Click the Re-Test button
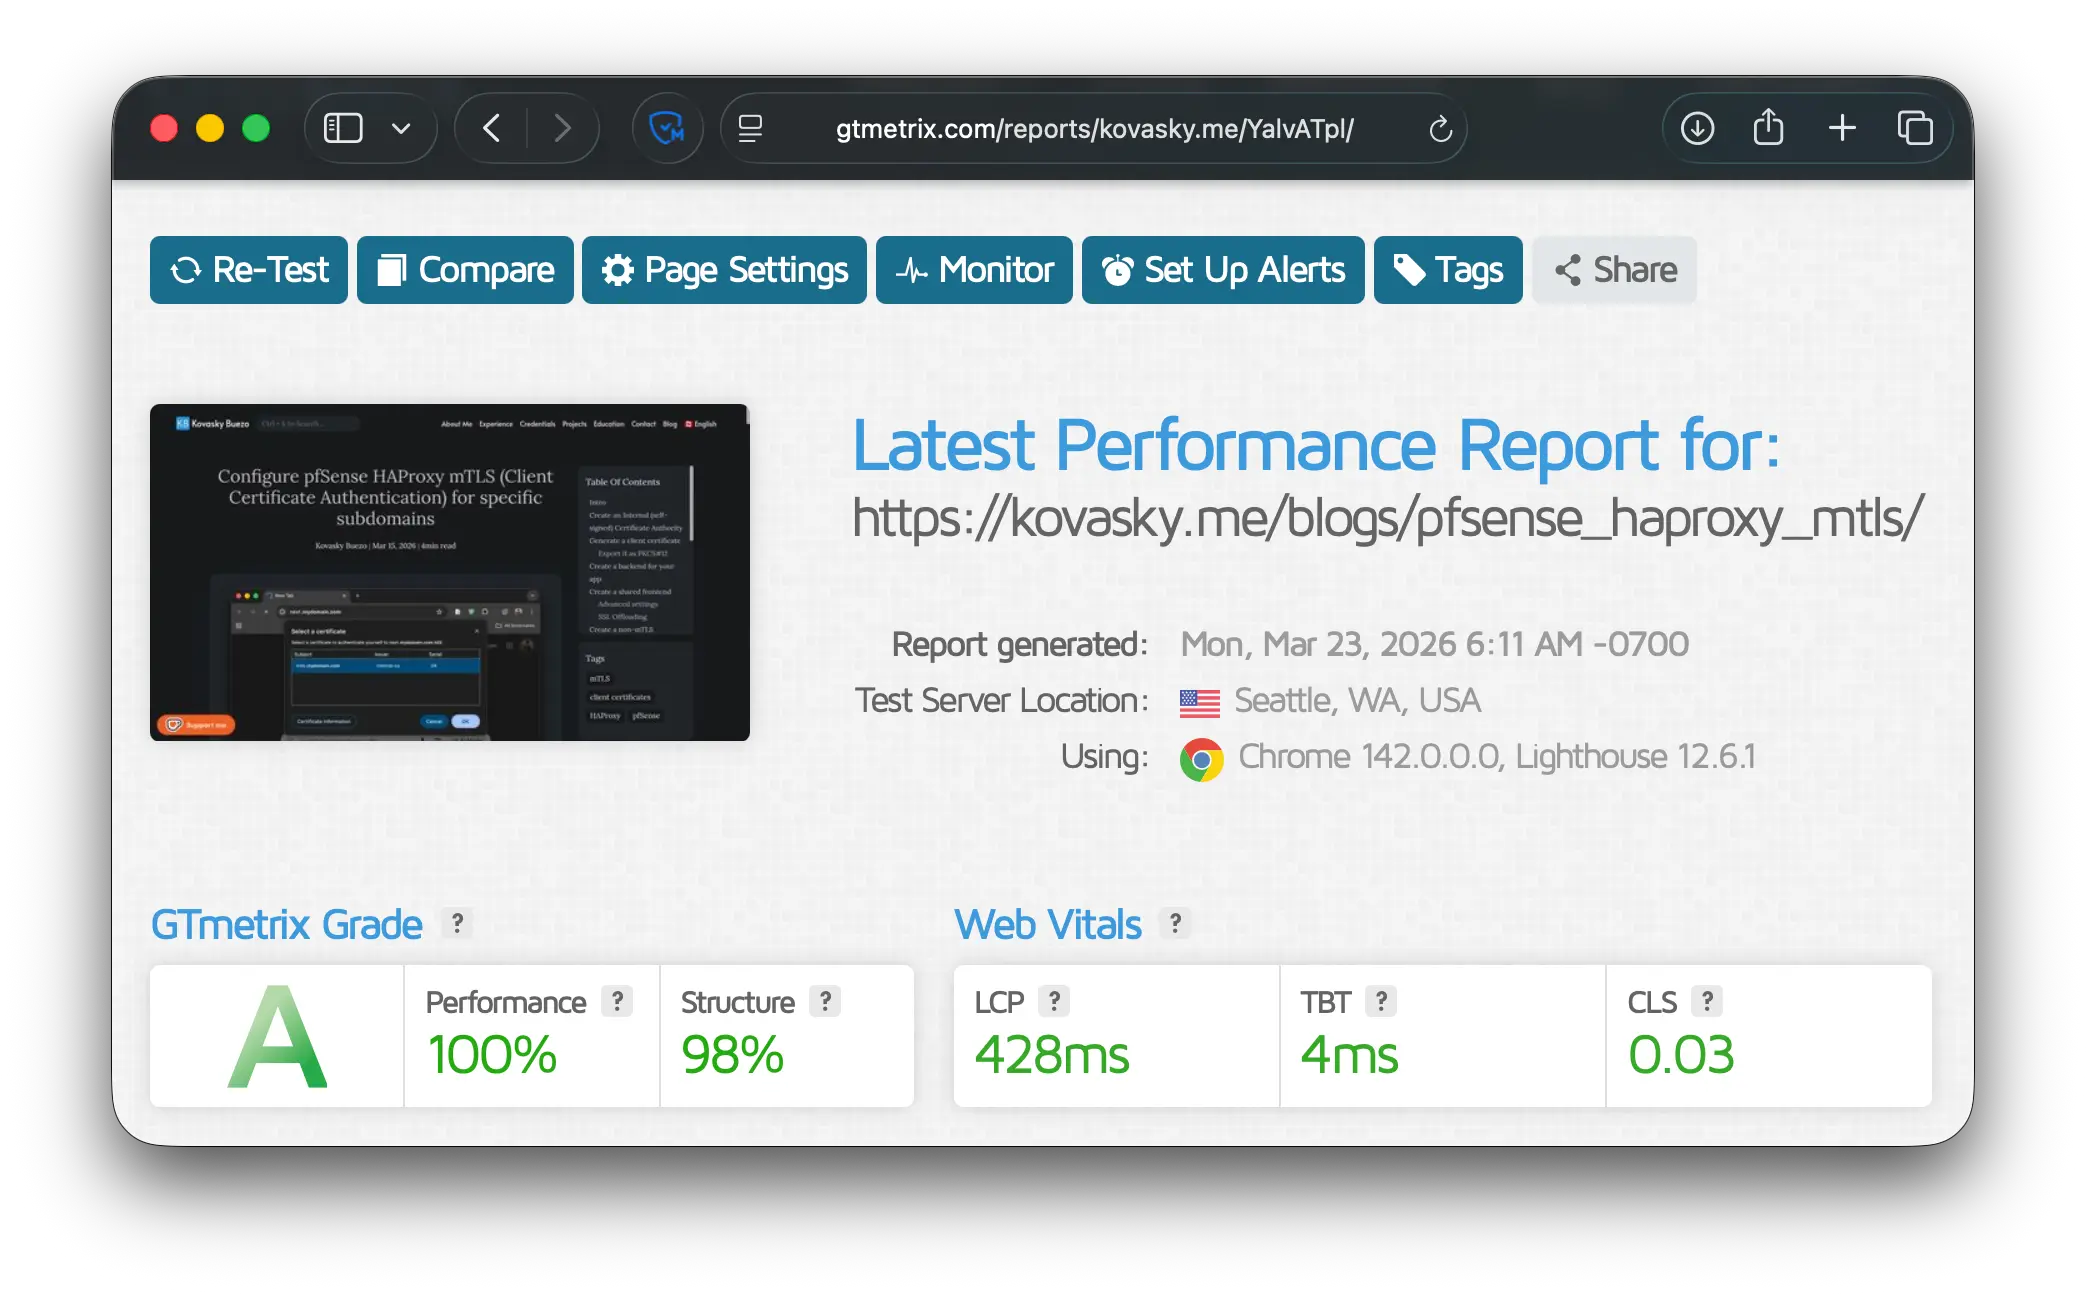2086x1294 pixels. coord(249,270)
